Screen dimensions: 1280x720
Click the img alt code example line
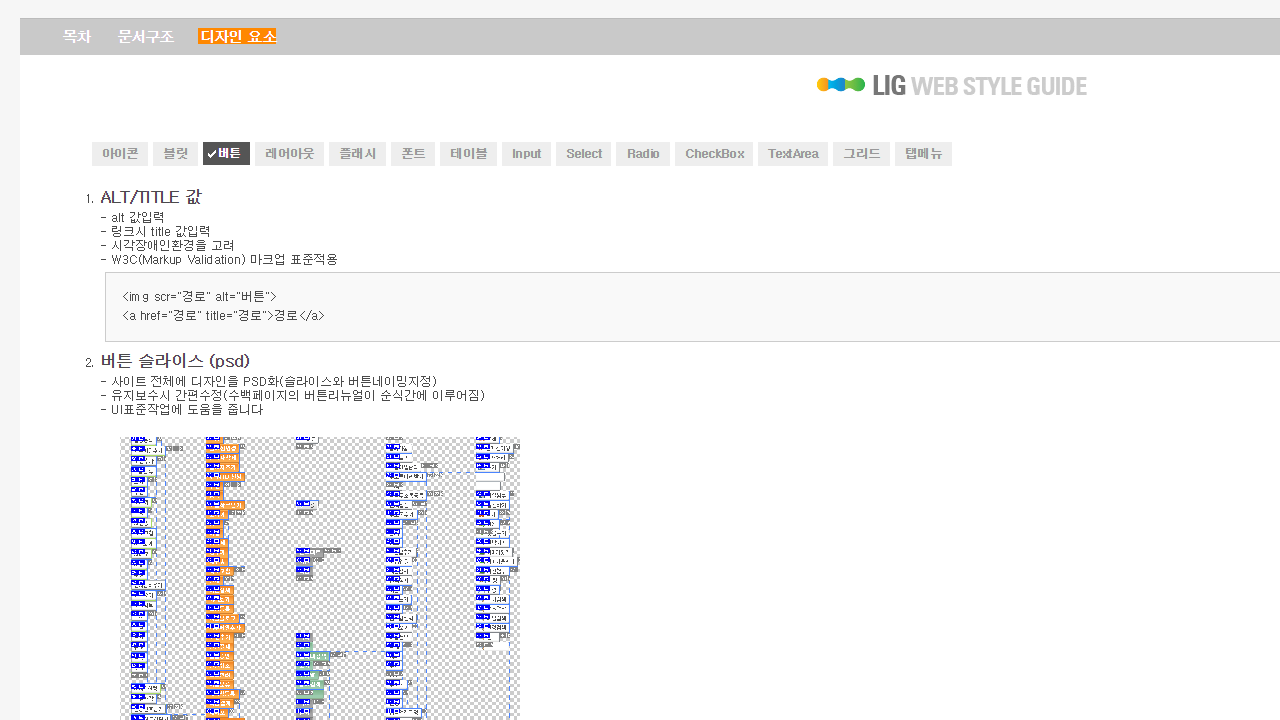click(x=199, y=297)
